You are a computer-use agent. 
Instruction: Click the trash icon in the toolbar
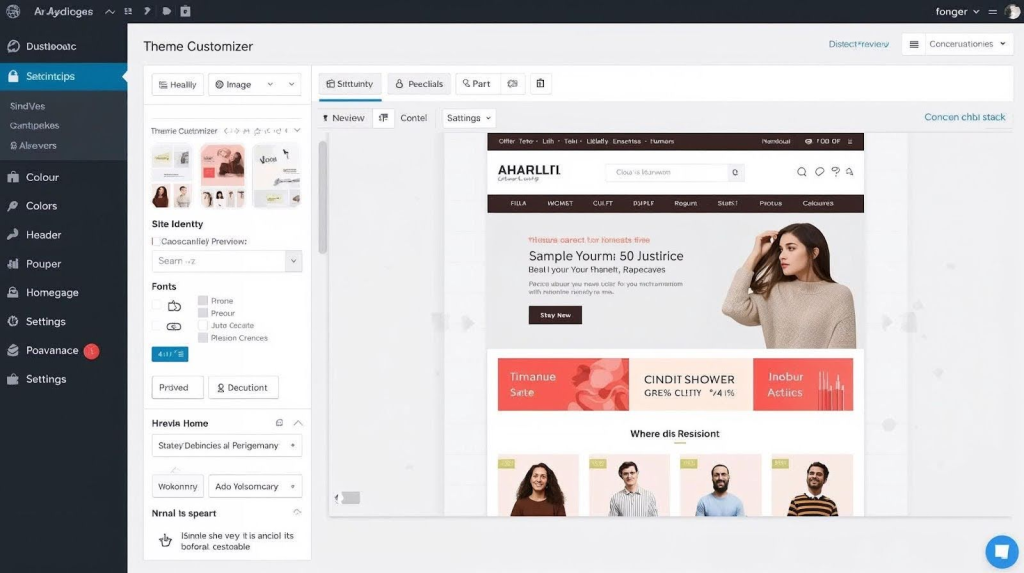[540, 84]
